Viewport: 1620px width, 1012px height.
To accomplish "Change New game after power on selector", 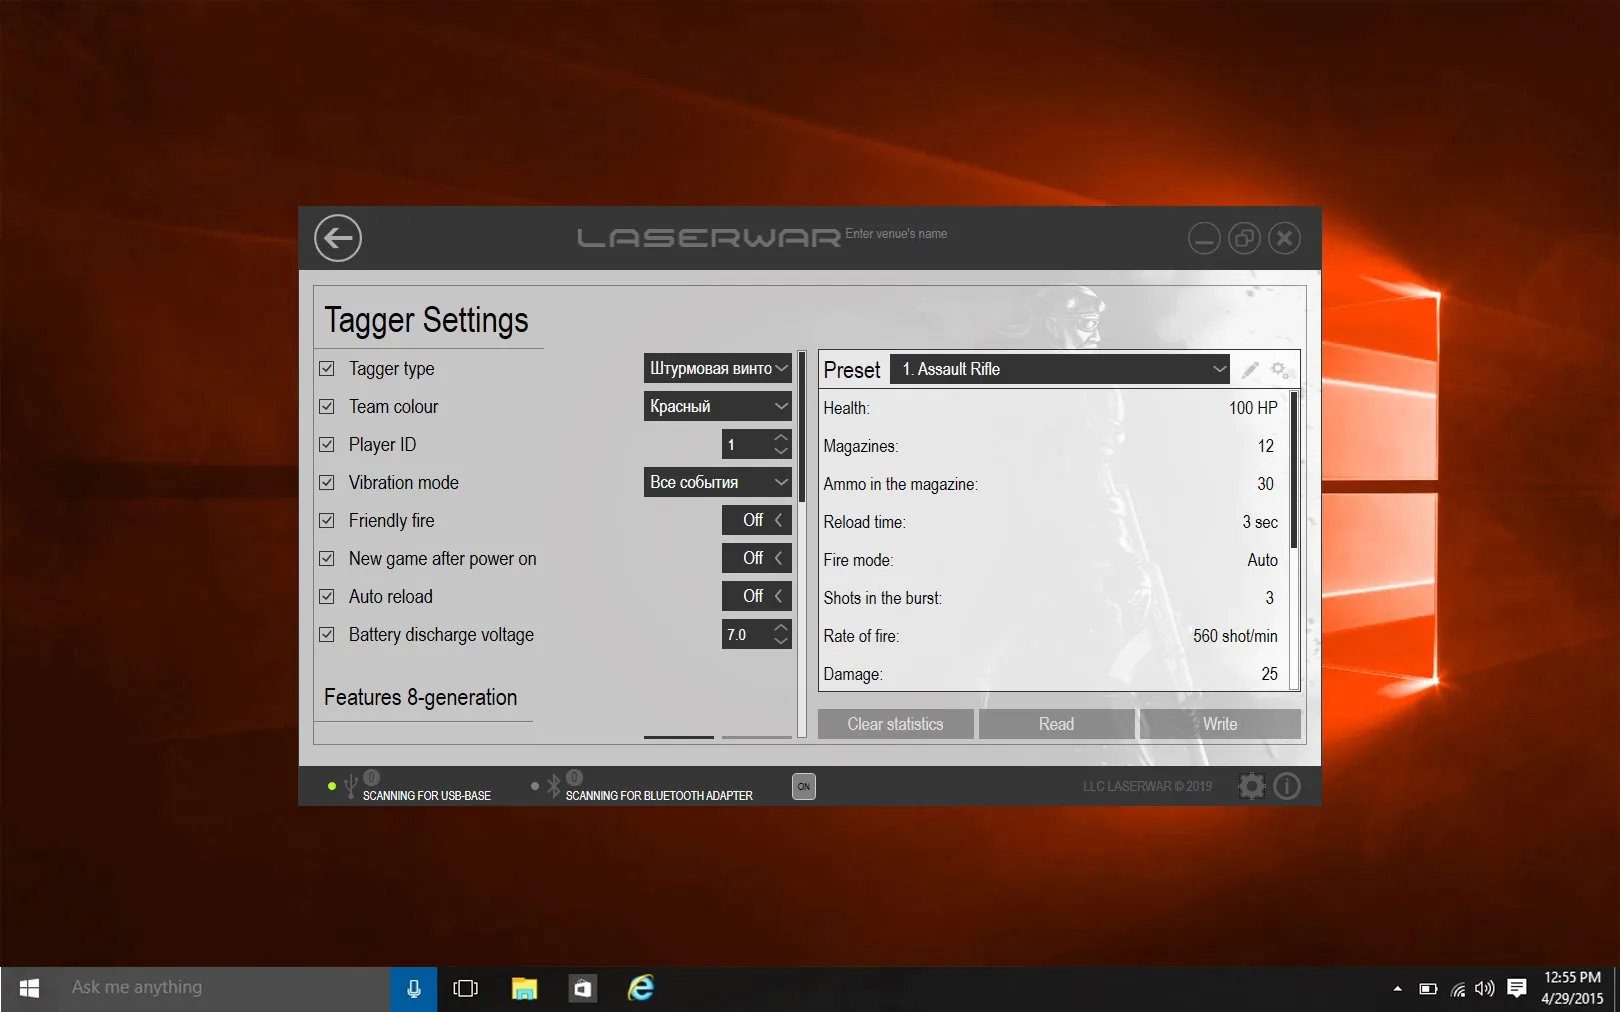I will [757, 558].
